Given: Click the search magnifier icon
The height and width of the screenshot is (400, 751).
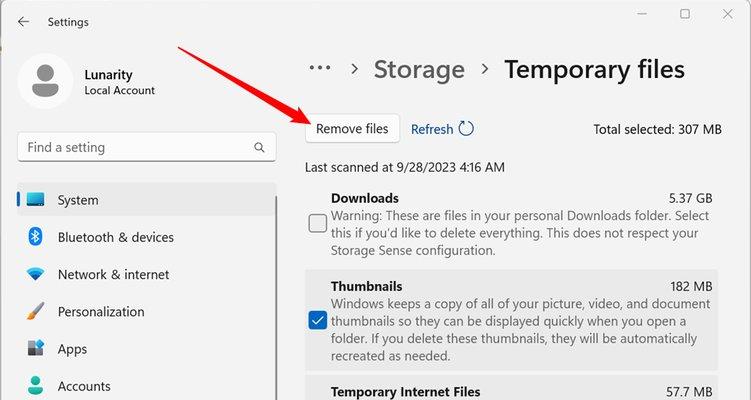Looking at the screenshot, I should [259, 147].
